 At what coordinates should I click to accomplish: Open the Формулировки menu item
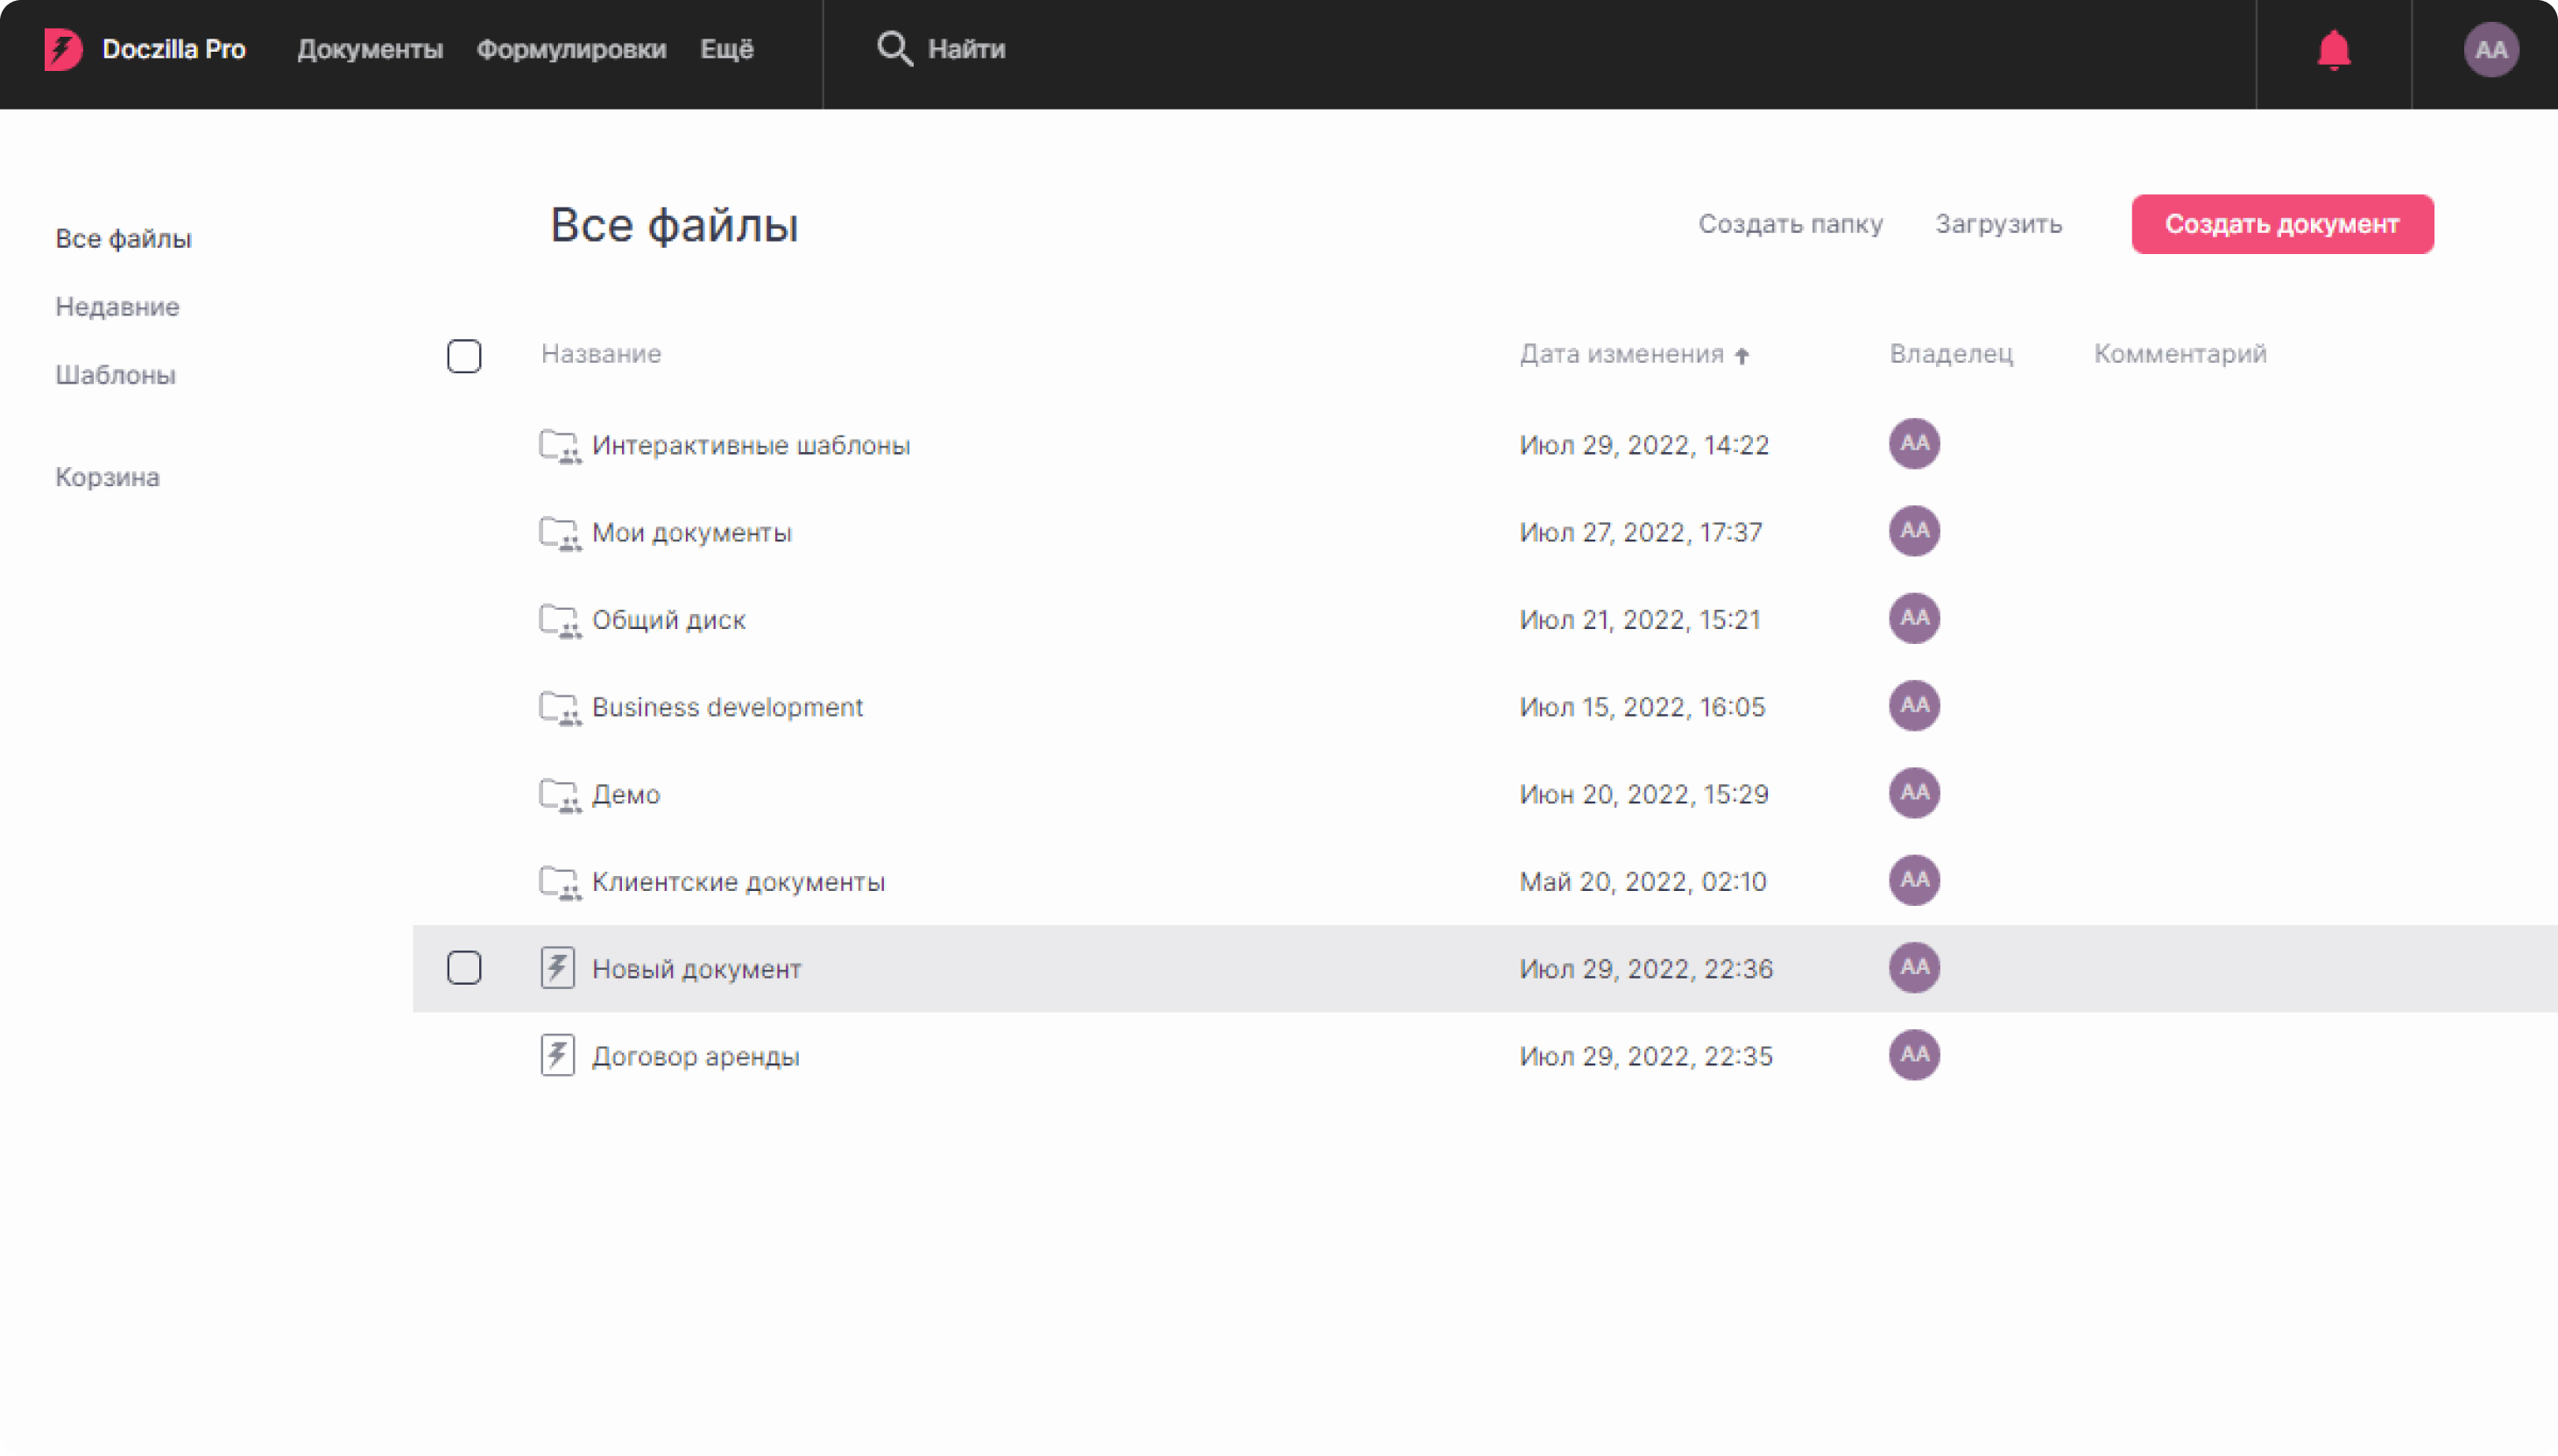(x=571, y=49)
